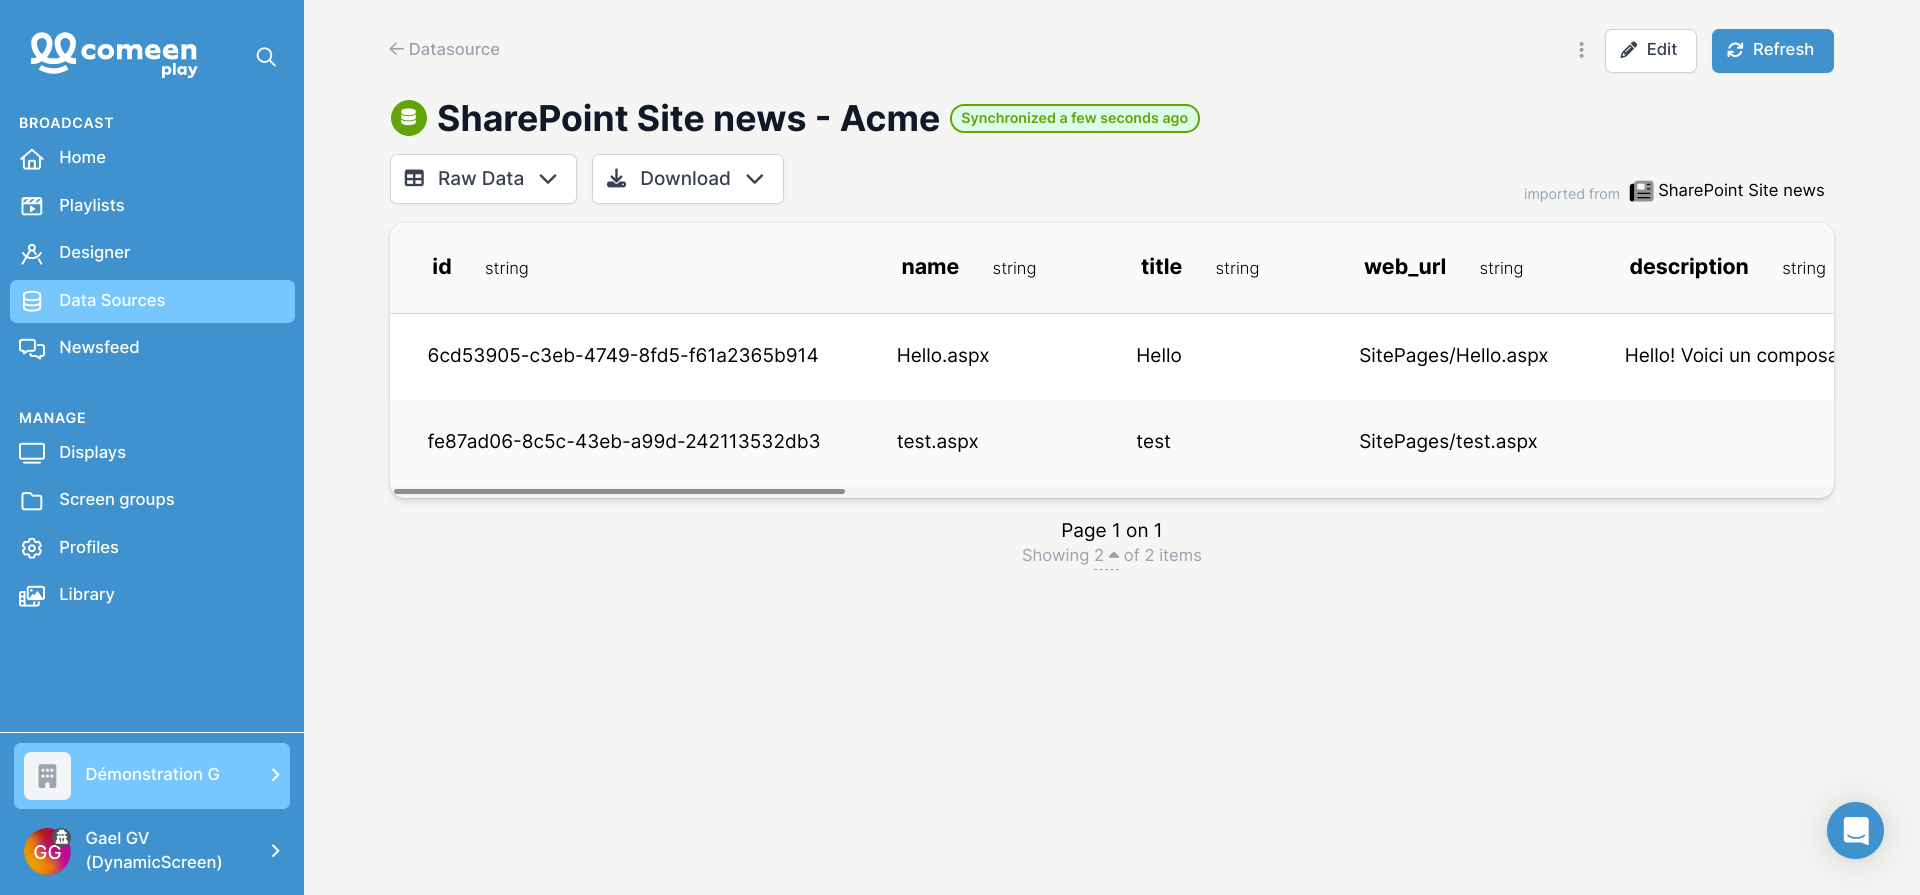1920x895 pixels.
Task: Open the SharePoint Site news import link
Action: pos(1740,191)
